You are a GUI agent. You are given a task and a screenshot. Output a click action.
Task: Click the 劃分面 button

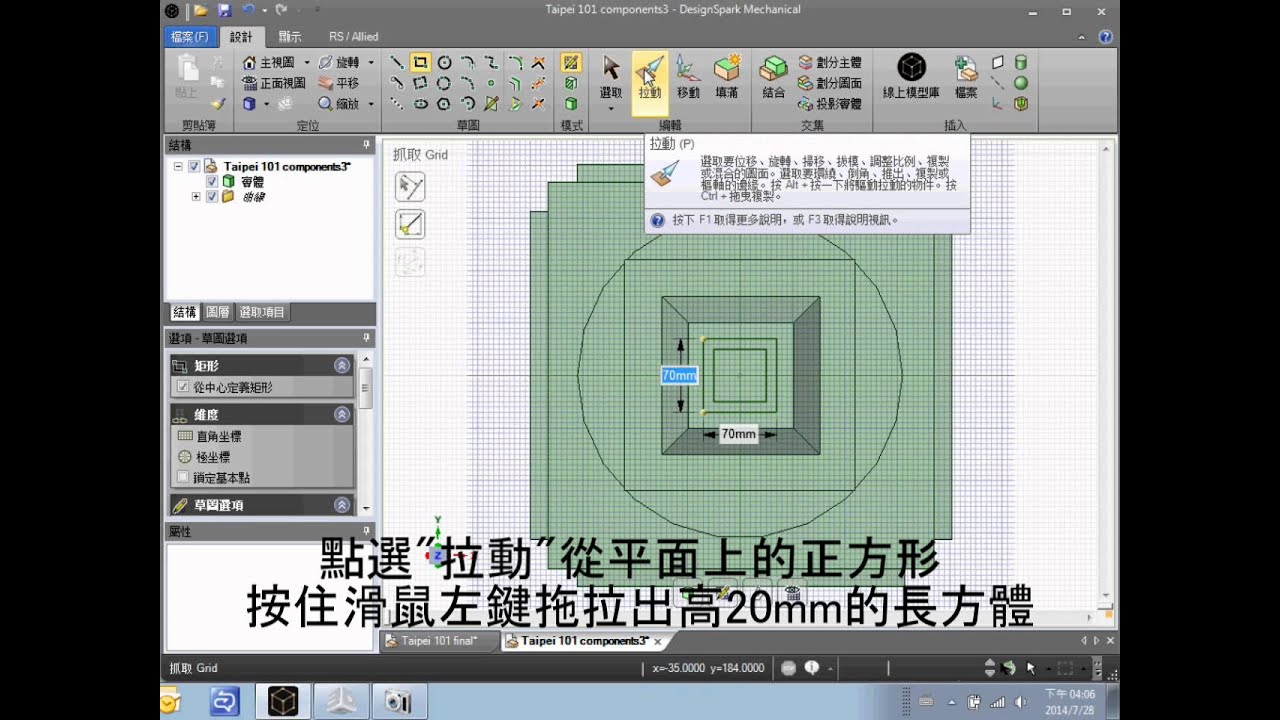[x=830, y=83]
